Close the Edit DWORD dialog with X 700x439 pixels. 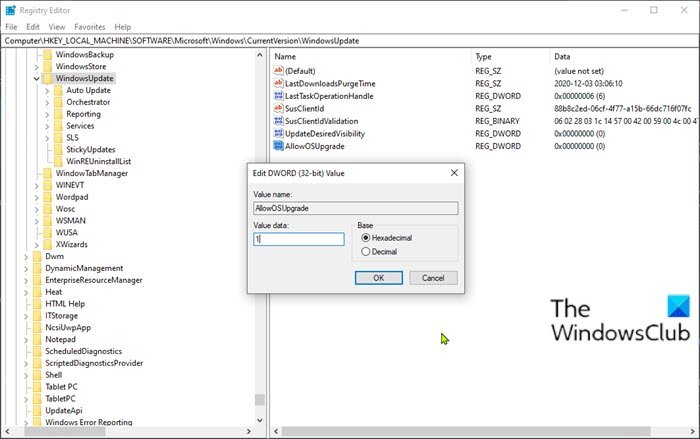(x=454, y=173)
